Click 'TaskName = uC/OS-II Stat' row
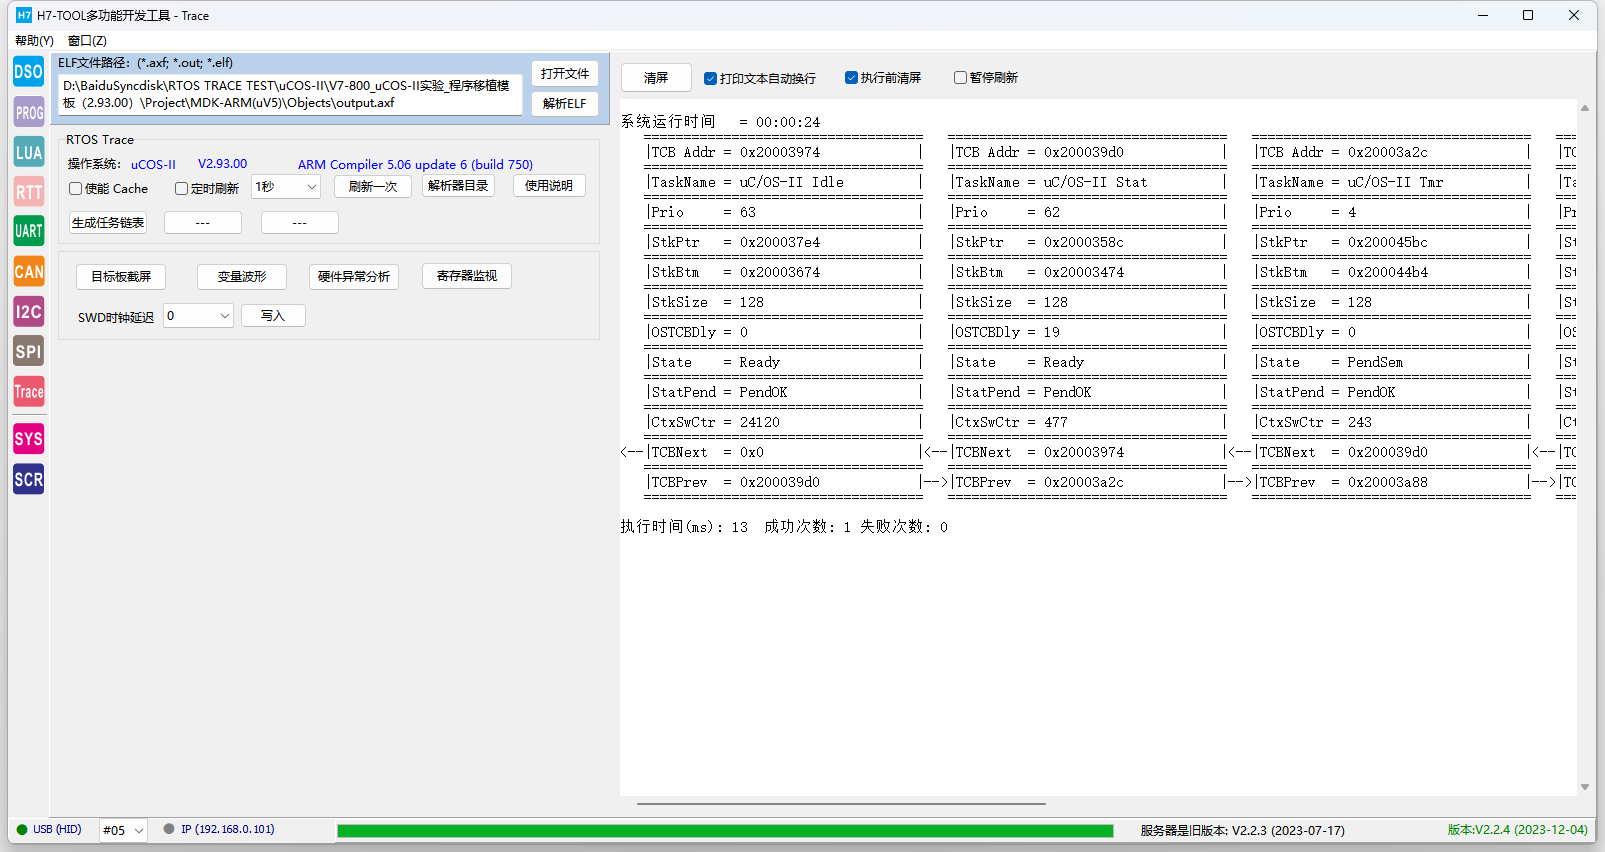 (x=1051, y=182)
